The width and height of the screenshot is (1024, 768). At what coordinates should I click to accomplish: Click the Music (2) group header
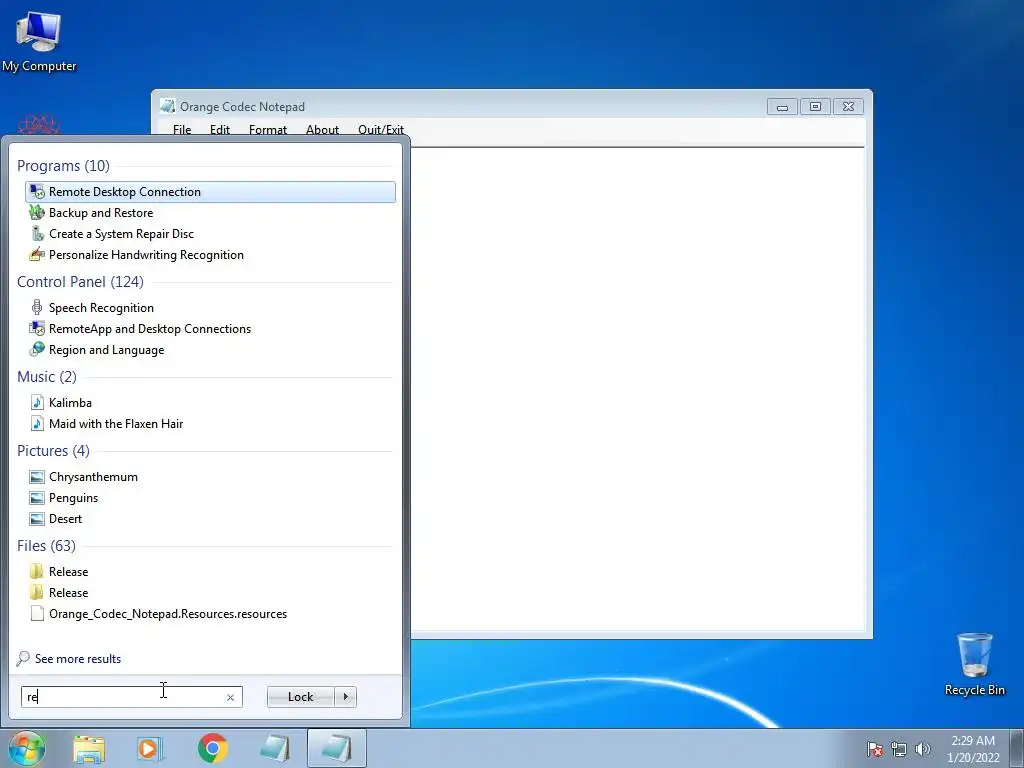(x=47, y=377)
